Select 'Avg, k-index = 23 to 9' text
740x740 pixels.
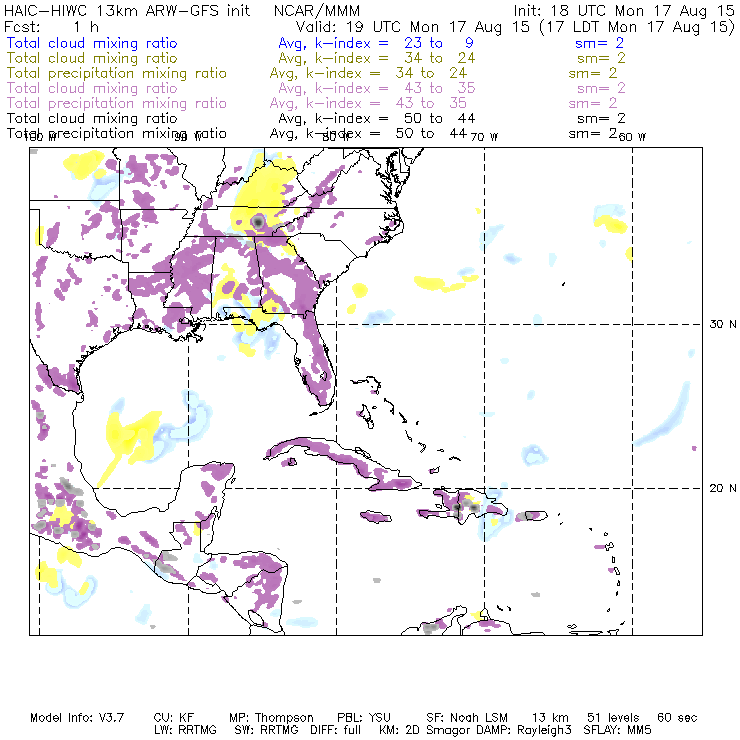click(376, 43)
